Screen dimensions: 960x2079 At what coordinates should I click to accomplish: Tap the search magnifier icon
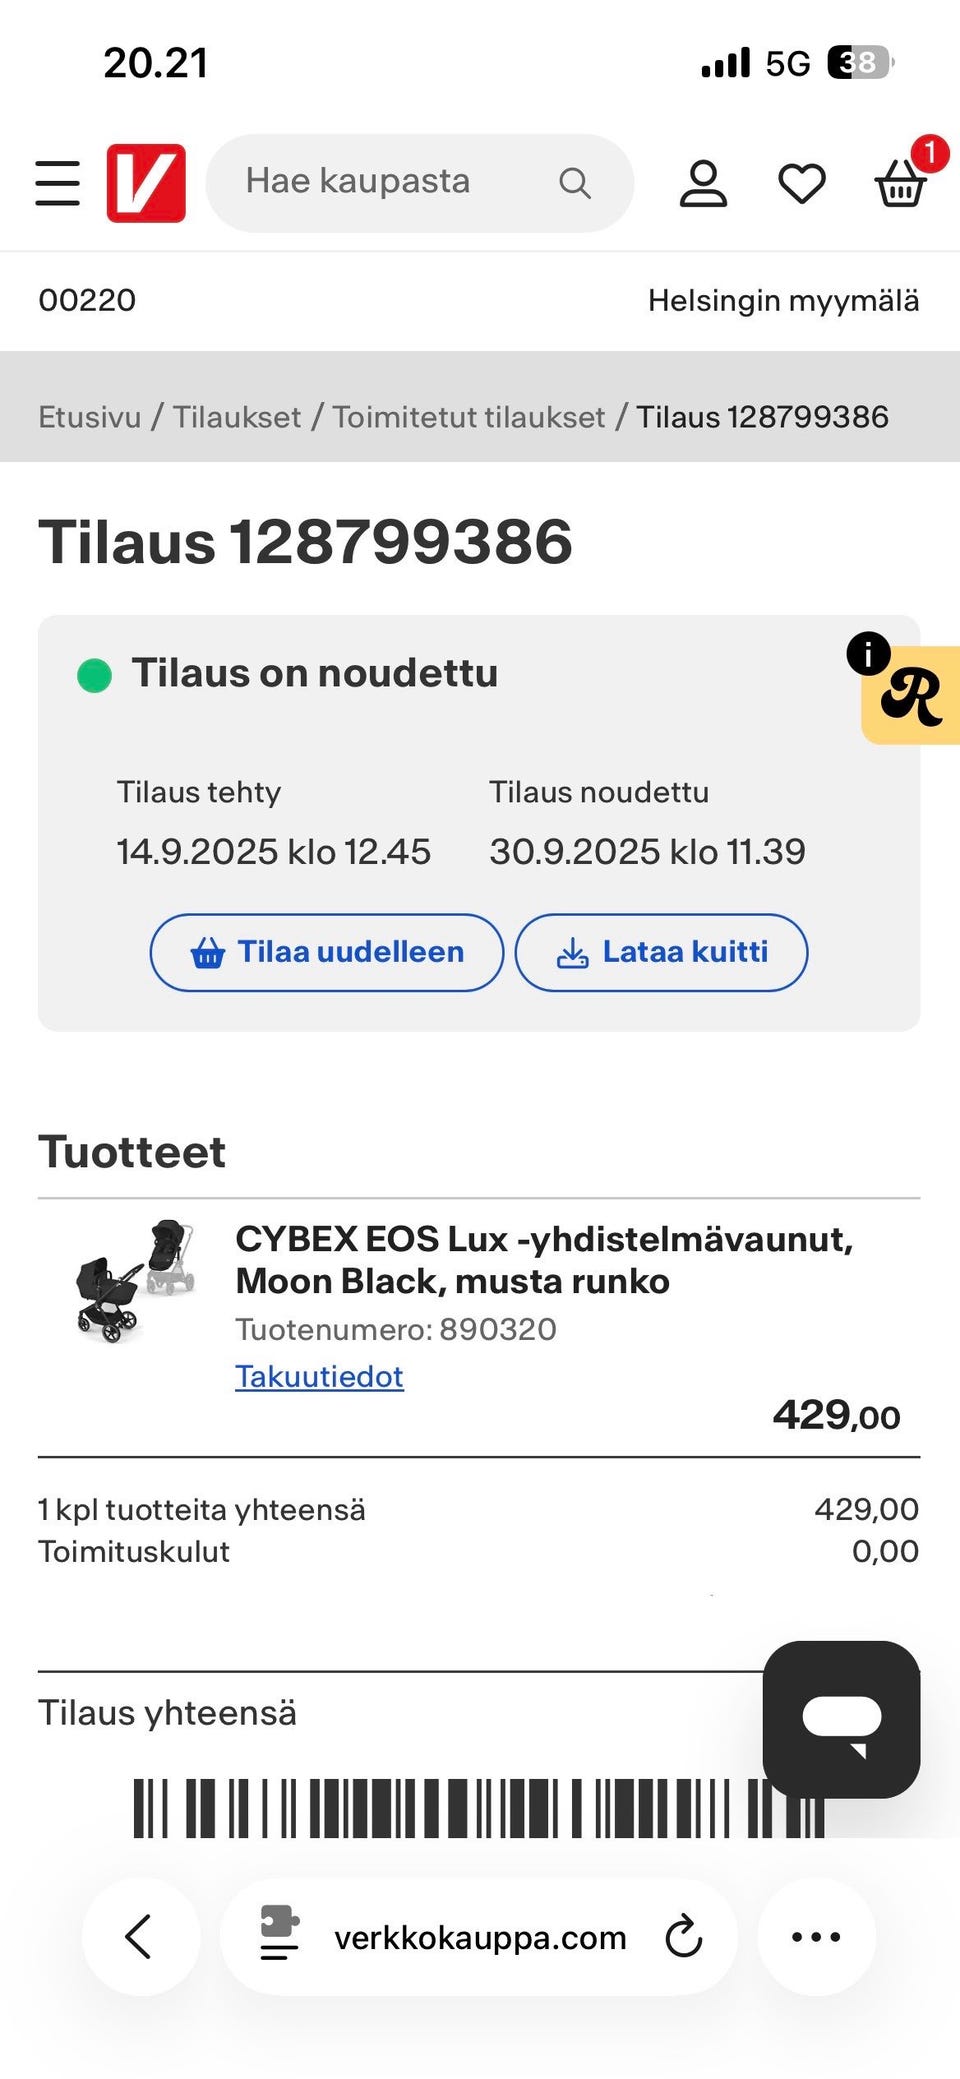(x=574, y=183)
